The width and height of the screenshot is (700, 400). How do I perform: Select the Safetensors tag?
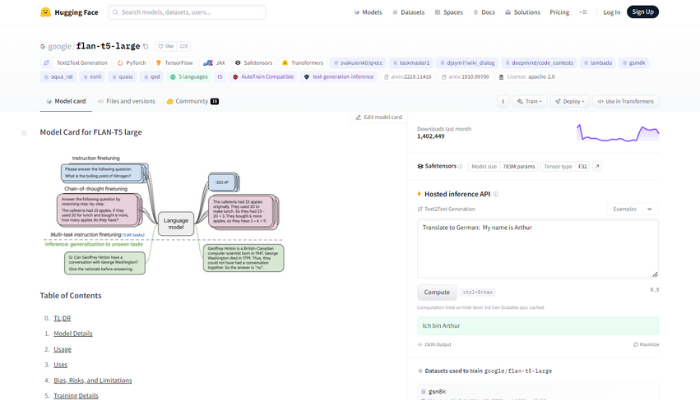click(253, 63)
